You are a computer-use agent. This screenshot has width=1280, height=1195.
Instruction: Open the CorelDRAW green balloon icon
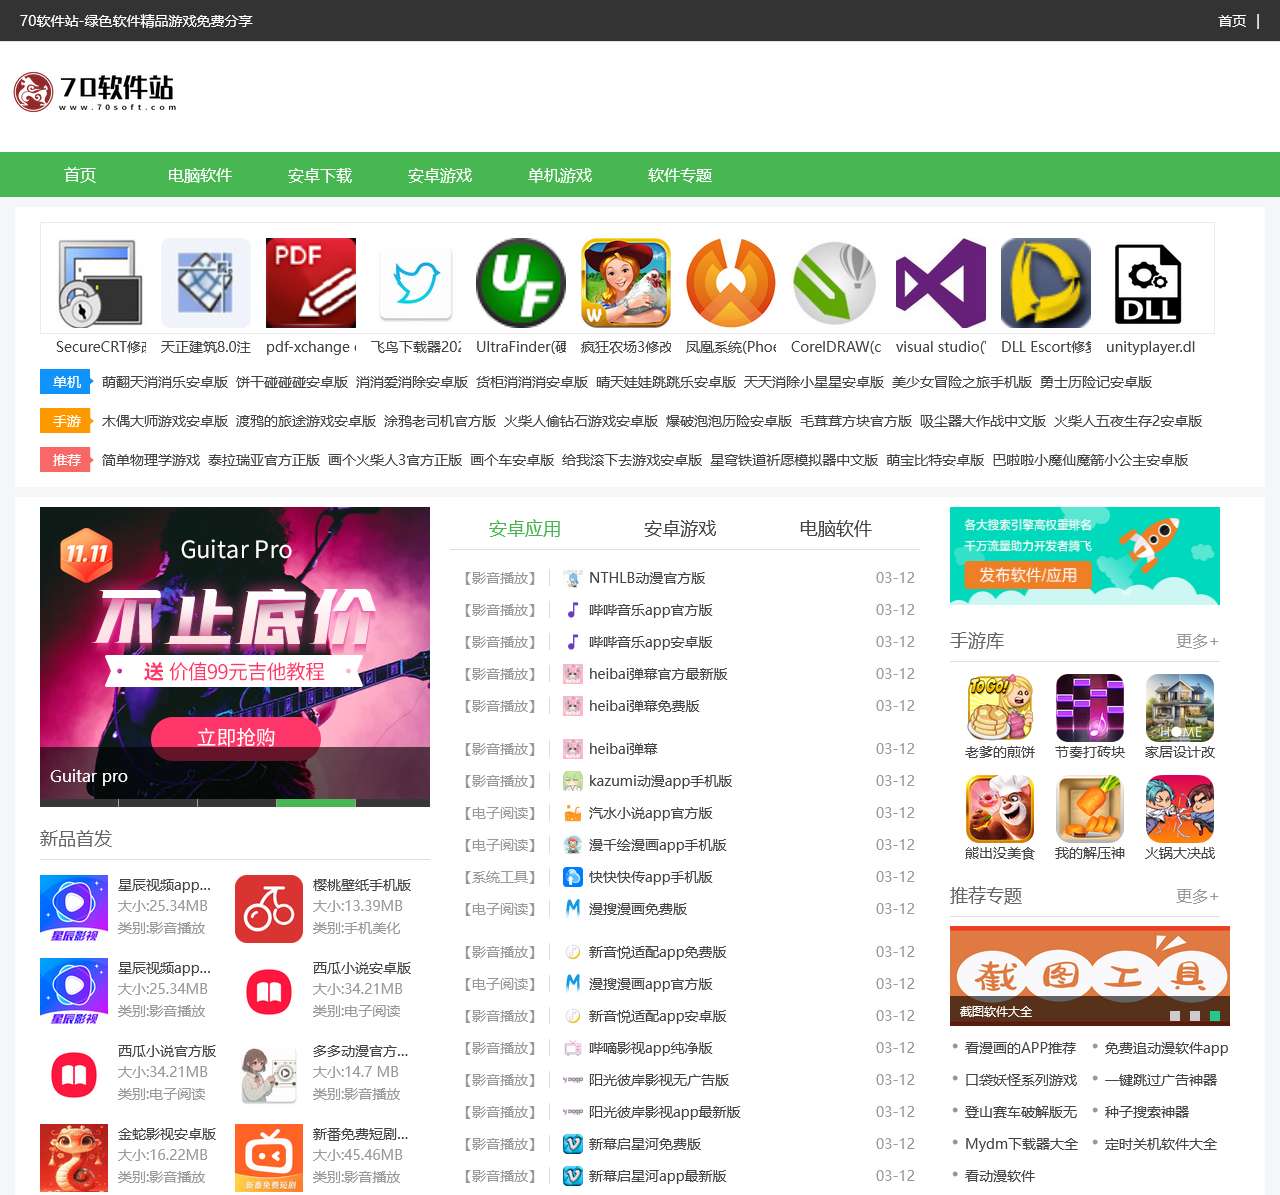click(x=836, y=283)
